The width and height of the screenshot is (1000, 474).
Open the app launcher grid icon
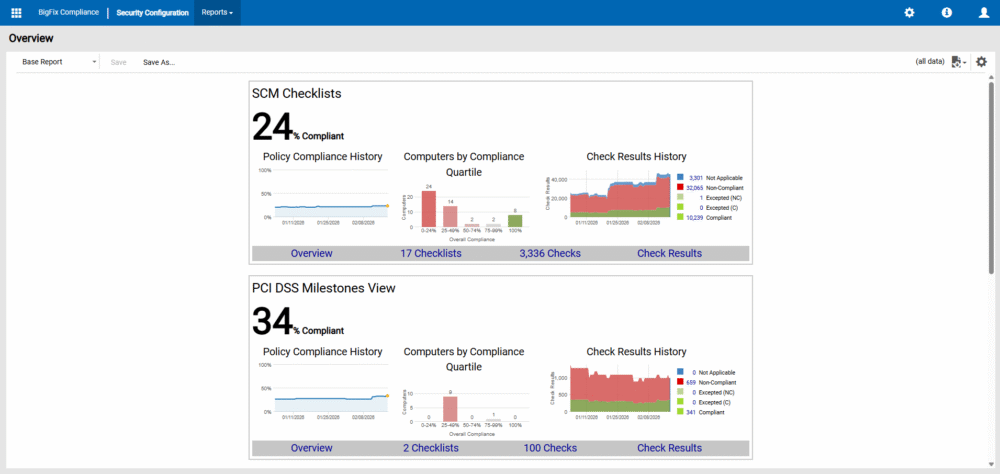click(x=16, y=13)
